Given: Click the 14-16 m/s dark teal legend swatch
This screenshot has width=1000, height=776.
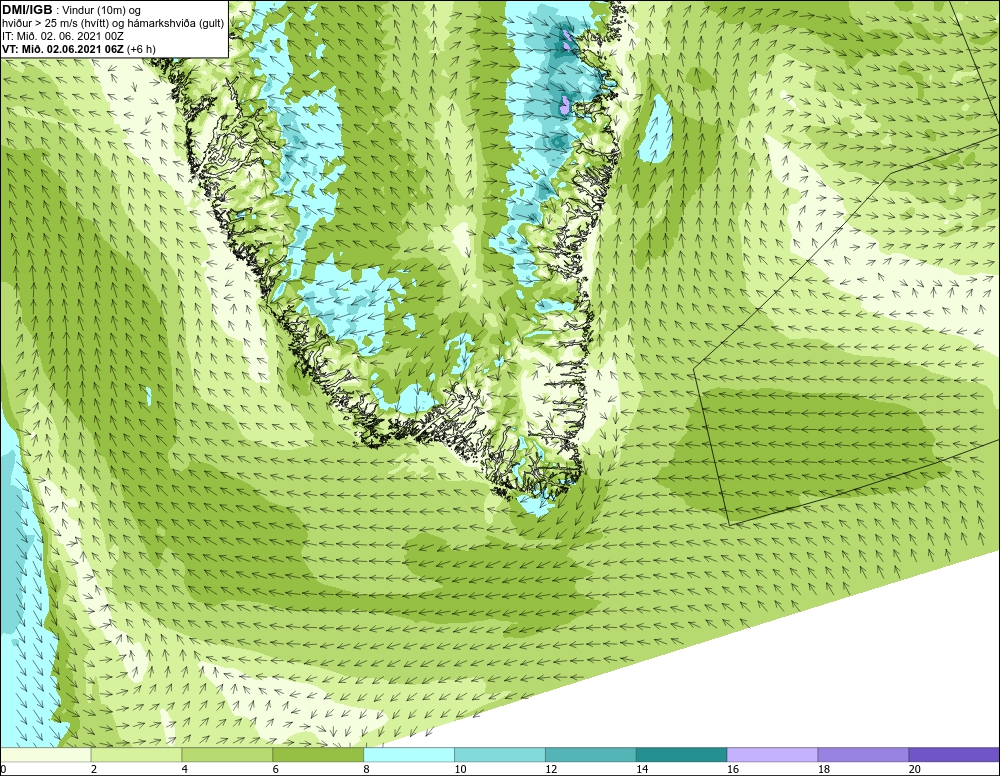Looking at the screenshot, I should pyautogui.click(x=682, y=755).
